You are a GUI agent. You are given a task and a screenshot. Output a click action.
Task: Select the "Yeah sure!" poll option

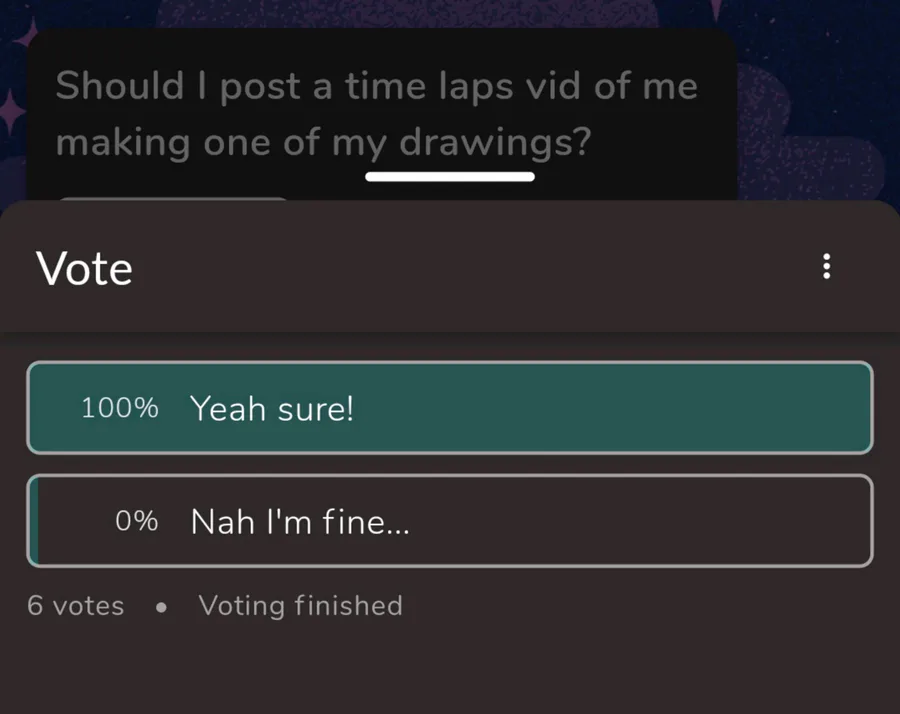[x=450, y=408]
